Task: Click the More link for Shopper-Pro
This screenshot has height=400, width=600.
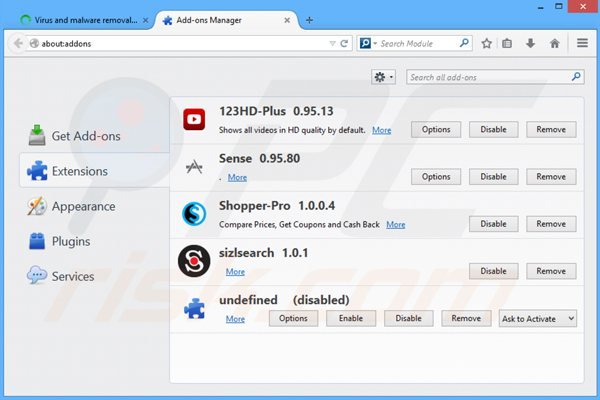Action: pyautogui.click(x=396, y=225)
